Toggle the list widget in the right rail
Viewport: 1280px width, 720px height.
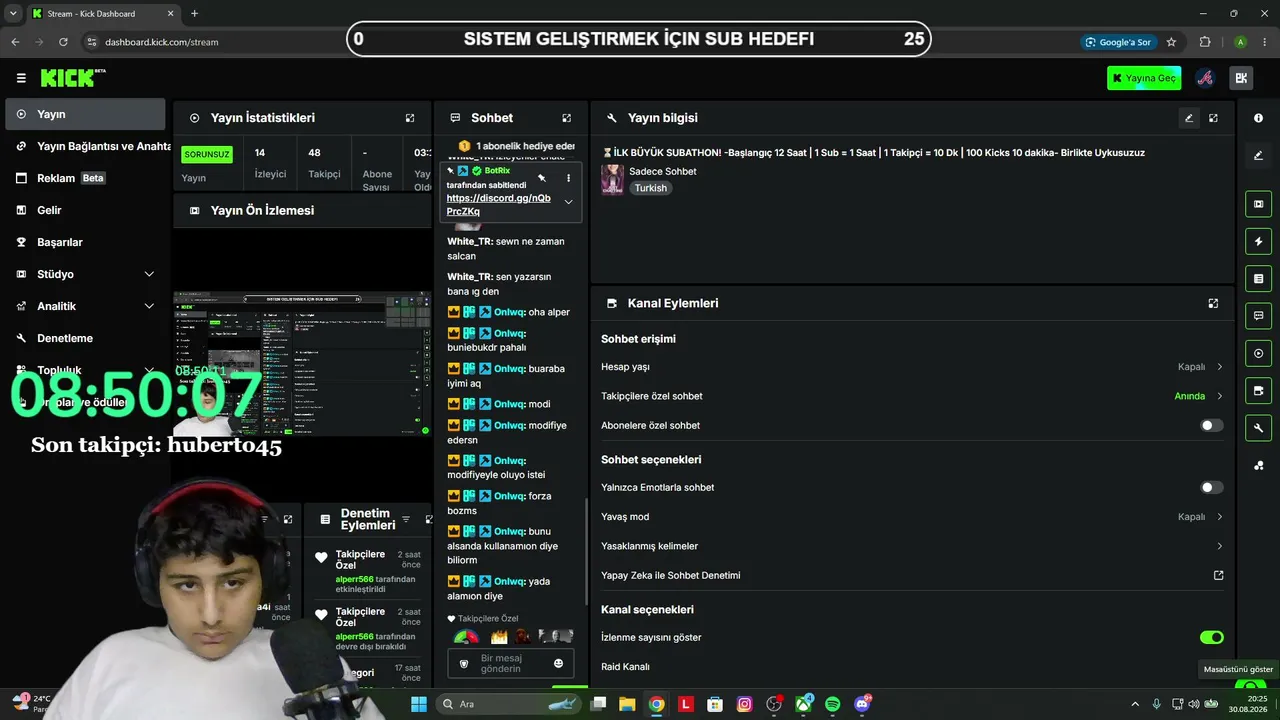[x=1258, y=278]
